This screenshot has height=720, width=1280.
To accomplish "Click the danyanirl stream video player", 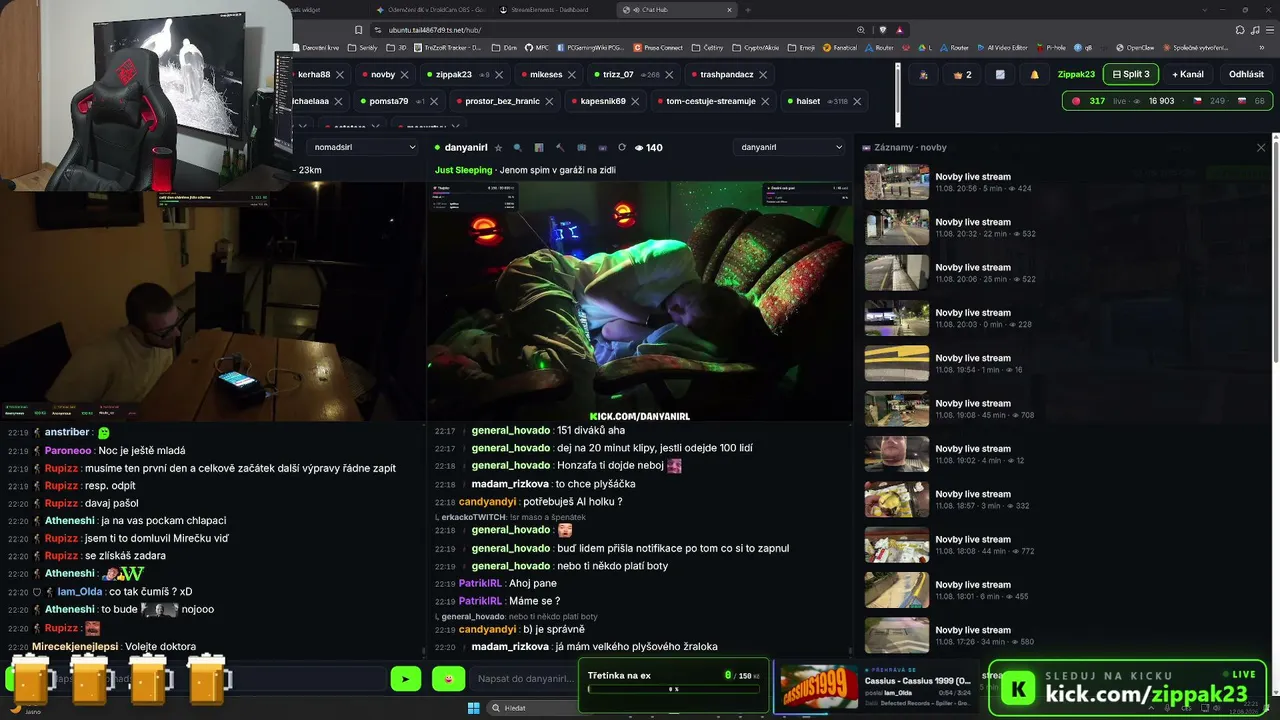I will 640,301.
